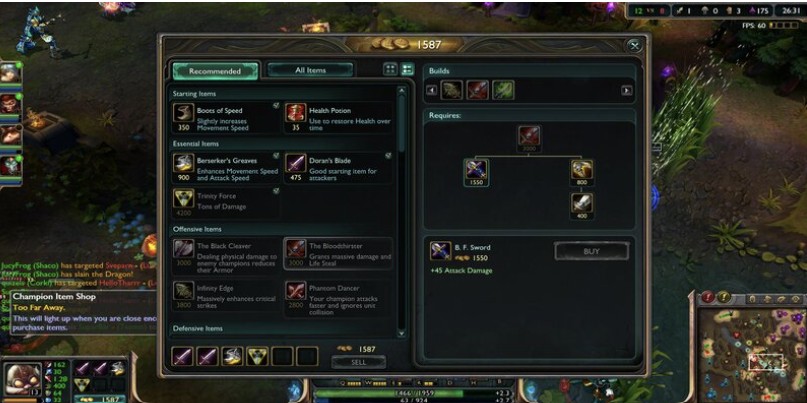Toggle the grid view layout button
The width and height of the screenshot is (807, 403).
(390, 69)
